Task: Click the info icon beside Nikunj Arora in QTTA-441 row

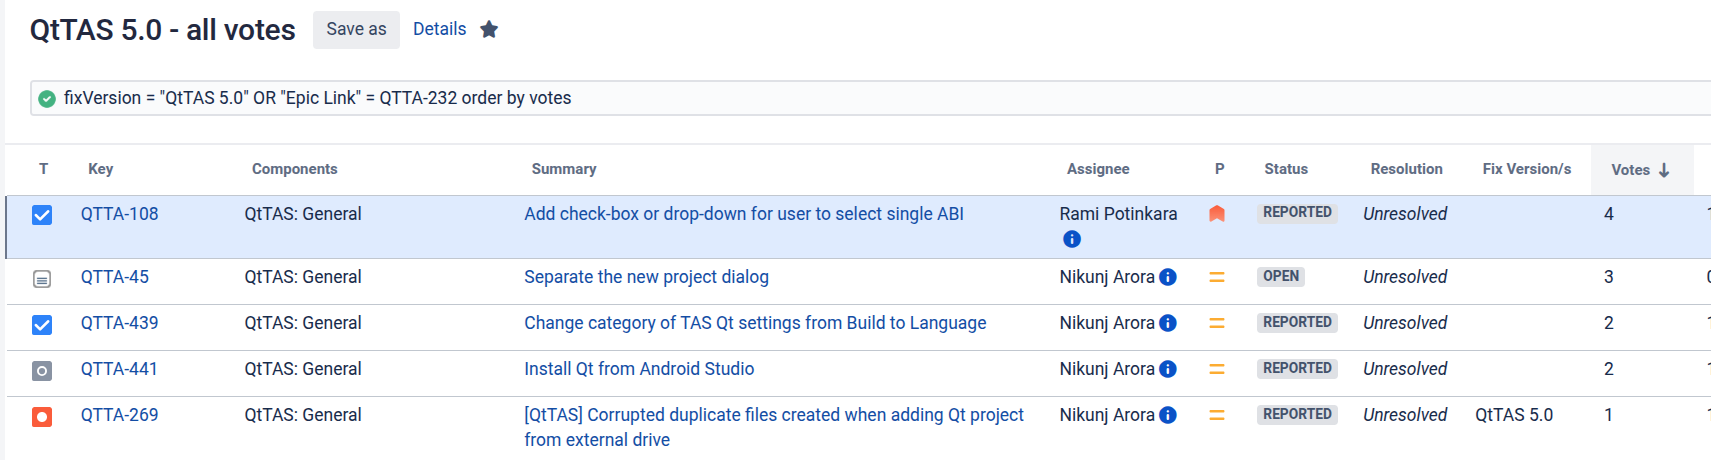Action: [1168, 369]
